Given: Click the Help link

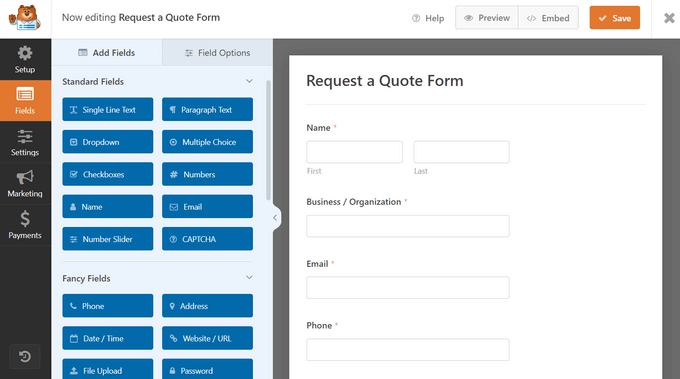Looking at the screenshot, I should [x=428, y=18].
